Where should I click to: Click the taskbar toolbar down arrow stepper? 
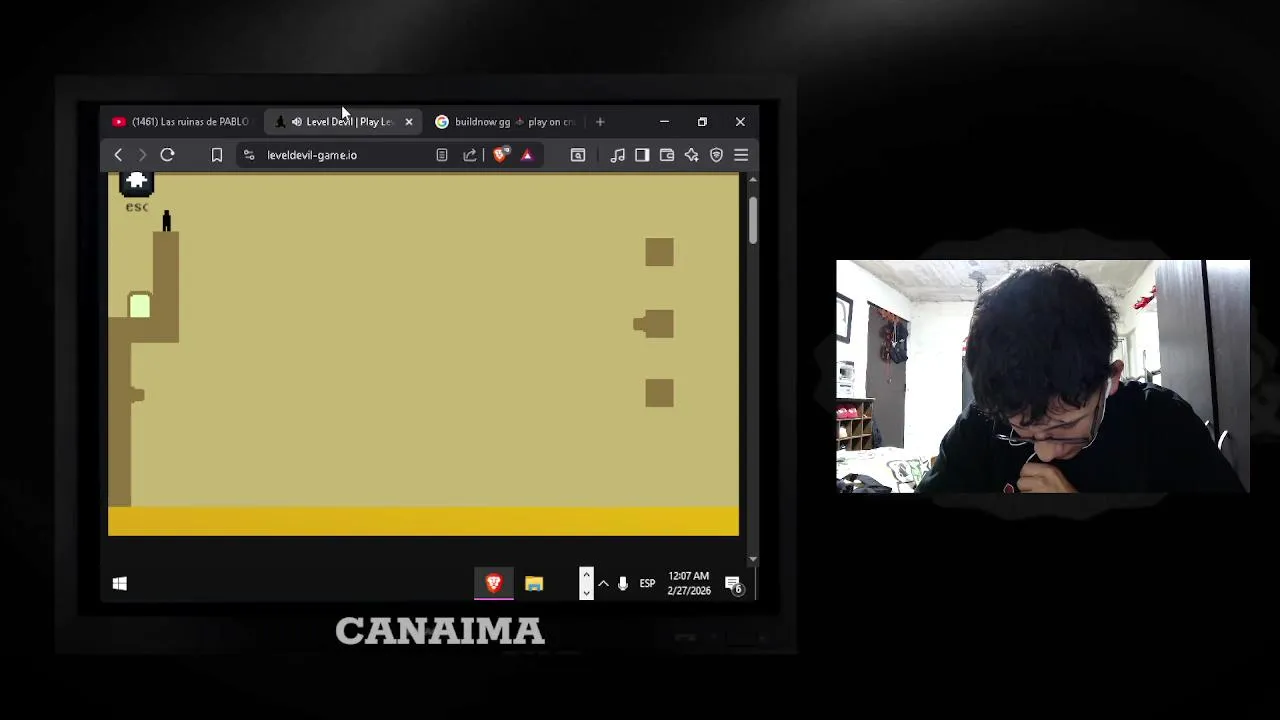pos(586,593)
